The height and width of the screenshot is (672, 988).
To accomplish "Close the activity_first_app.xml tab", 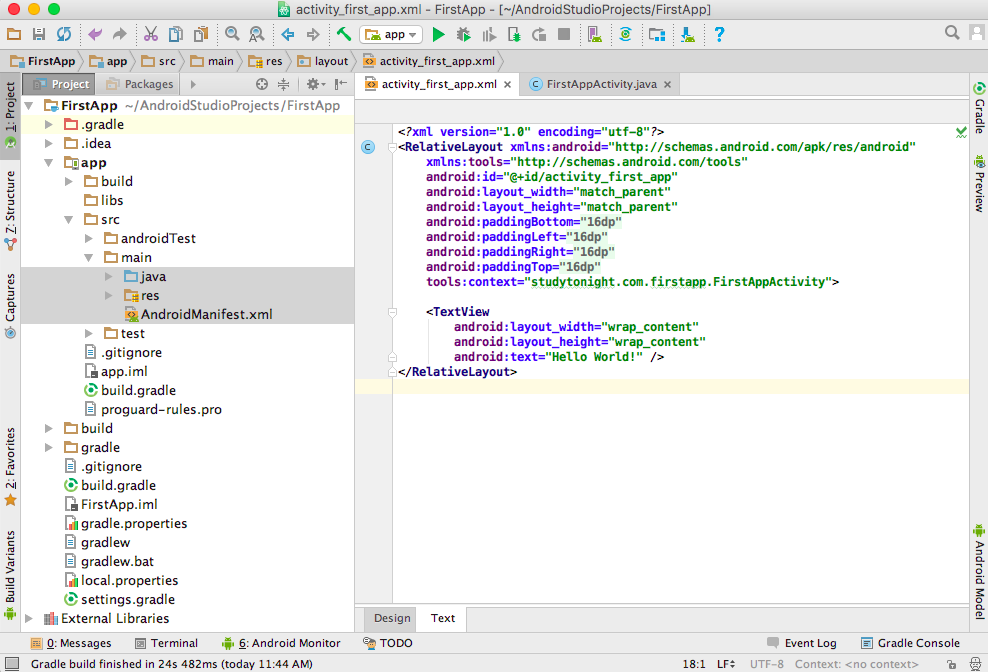I will click(507, 84).
